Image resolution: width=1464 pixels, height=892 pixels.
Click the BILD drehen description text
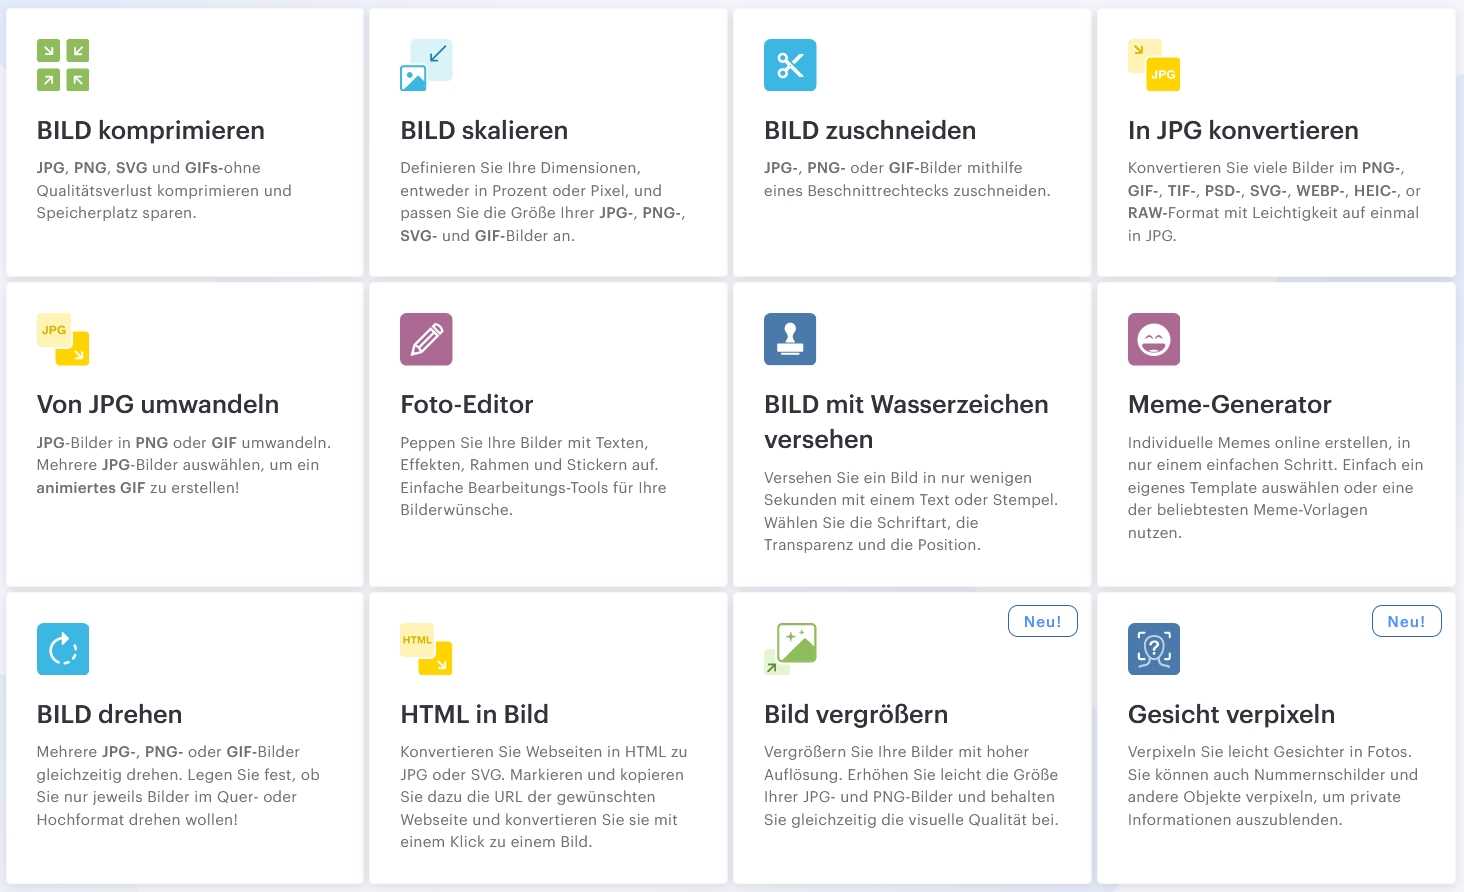click(178, 786)
